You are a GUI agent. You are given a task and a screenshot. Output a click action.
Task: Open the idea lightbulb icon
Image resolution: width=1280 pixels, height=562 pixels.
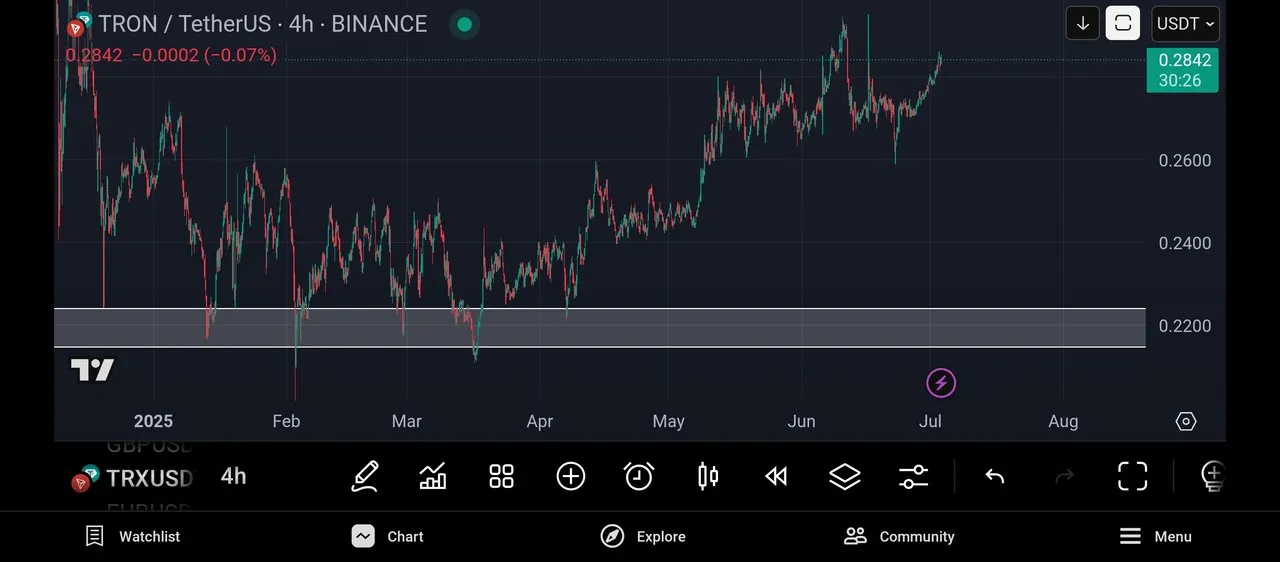[x=1212, y=476]
